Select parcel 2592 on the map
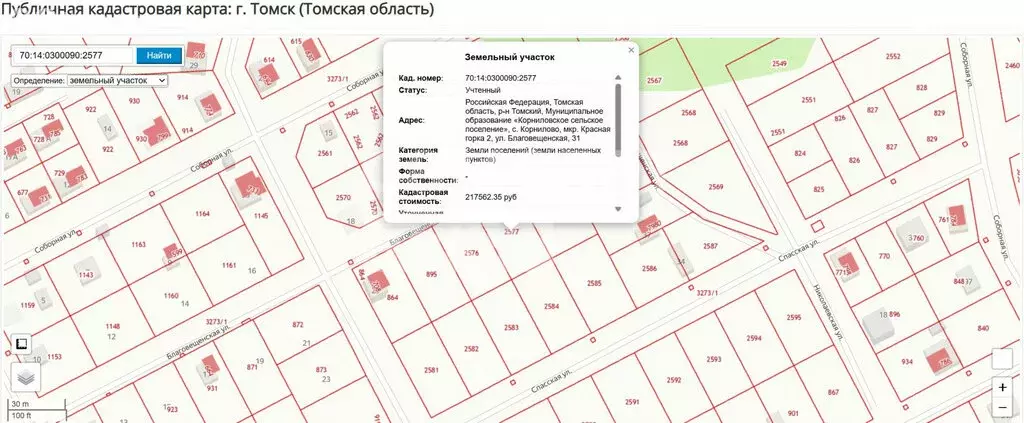This screenshot has width=1024, height=423. [674, 380]
